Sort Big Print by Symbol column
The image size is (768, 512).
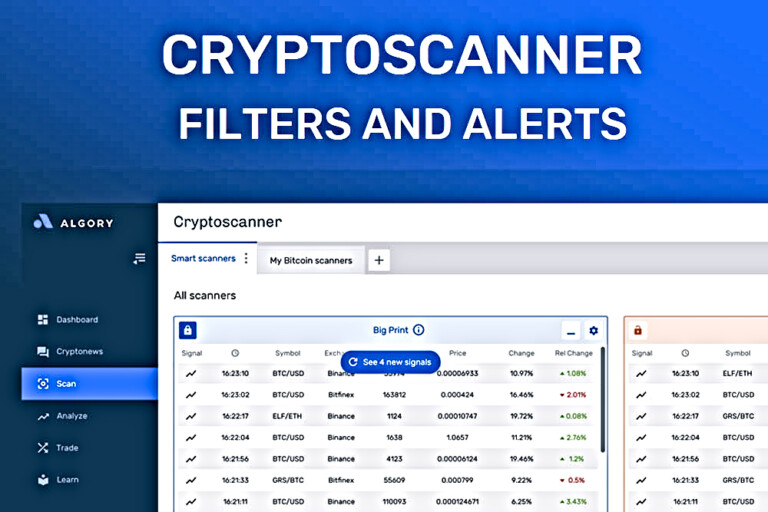pos(288,353)
